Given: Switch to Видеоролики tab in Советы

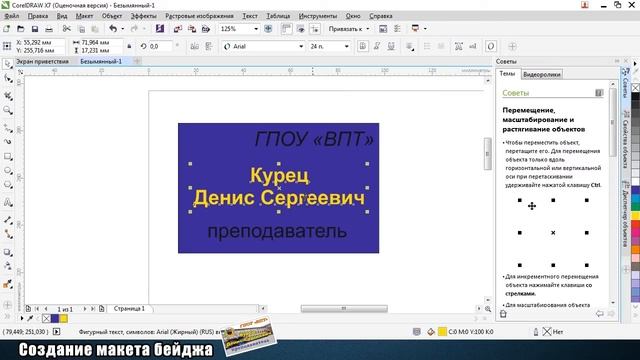Looking at the screenshot, I should click(542, 75).
